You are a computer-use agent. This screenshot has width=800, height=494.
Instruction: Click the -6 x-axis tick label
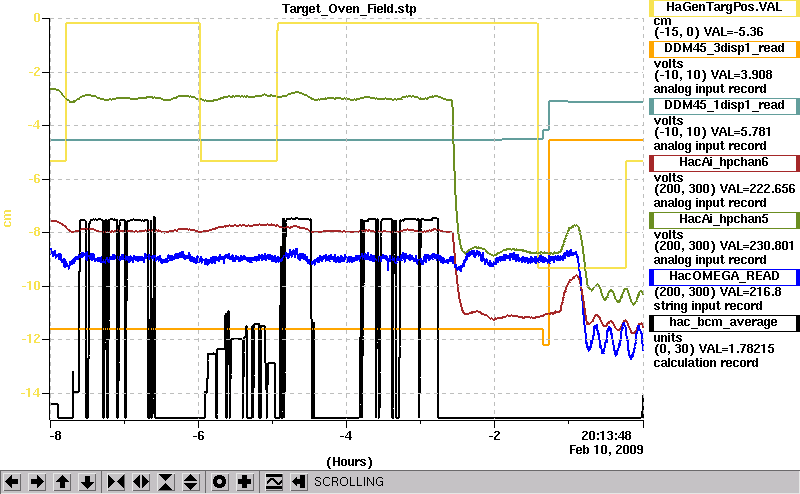tap(198, 436)
